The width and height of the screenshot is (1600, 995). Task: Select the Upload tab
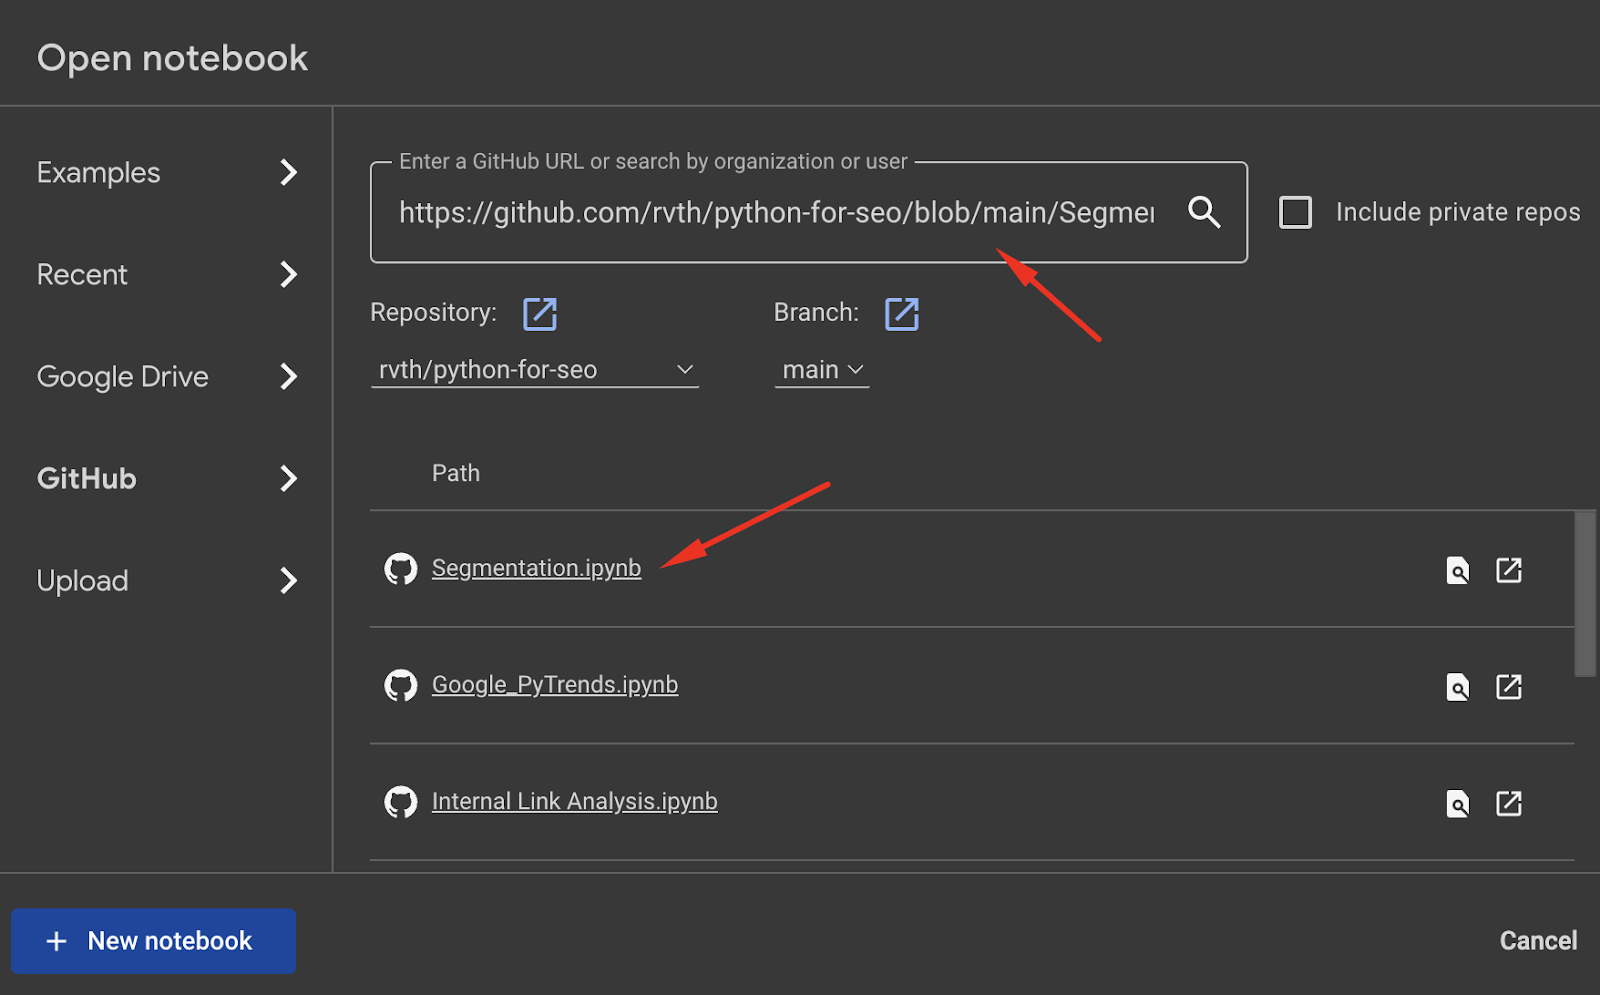click(83, 581)
